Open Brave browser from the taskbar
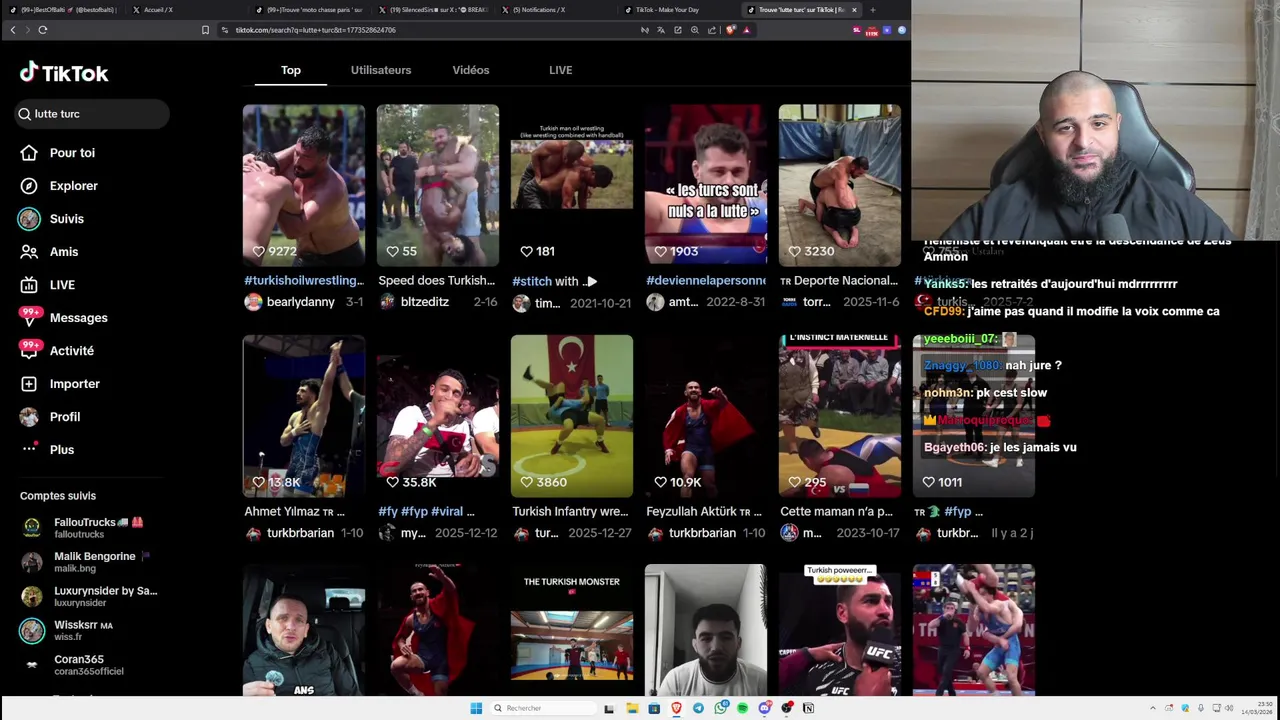Screen dimensions: 1280x720 676,708
